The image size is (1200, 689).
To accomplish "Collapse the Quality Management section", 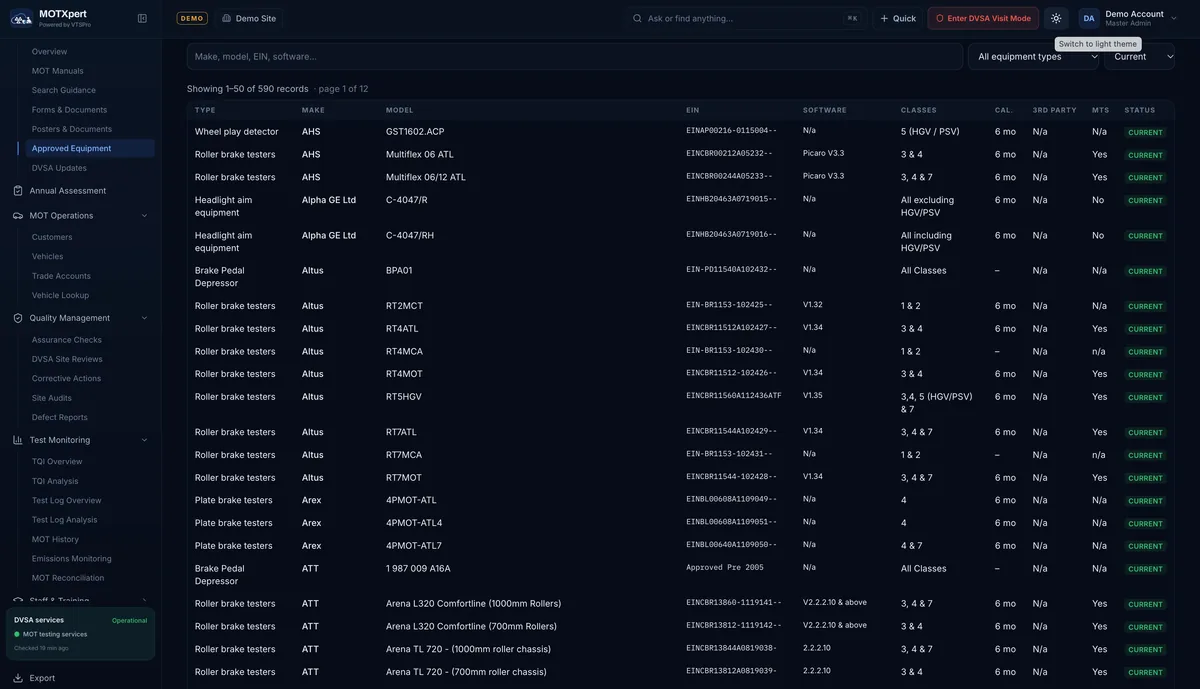I will click(x=144, y=318).
